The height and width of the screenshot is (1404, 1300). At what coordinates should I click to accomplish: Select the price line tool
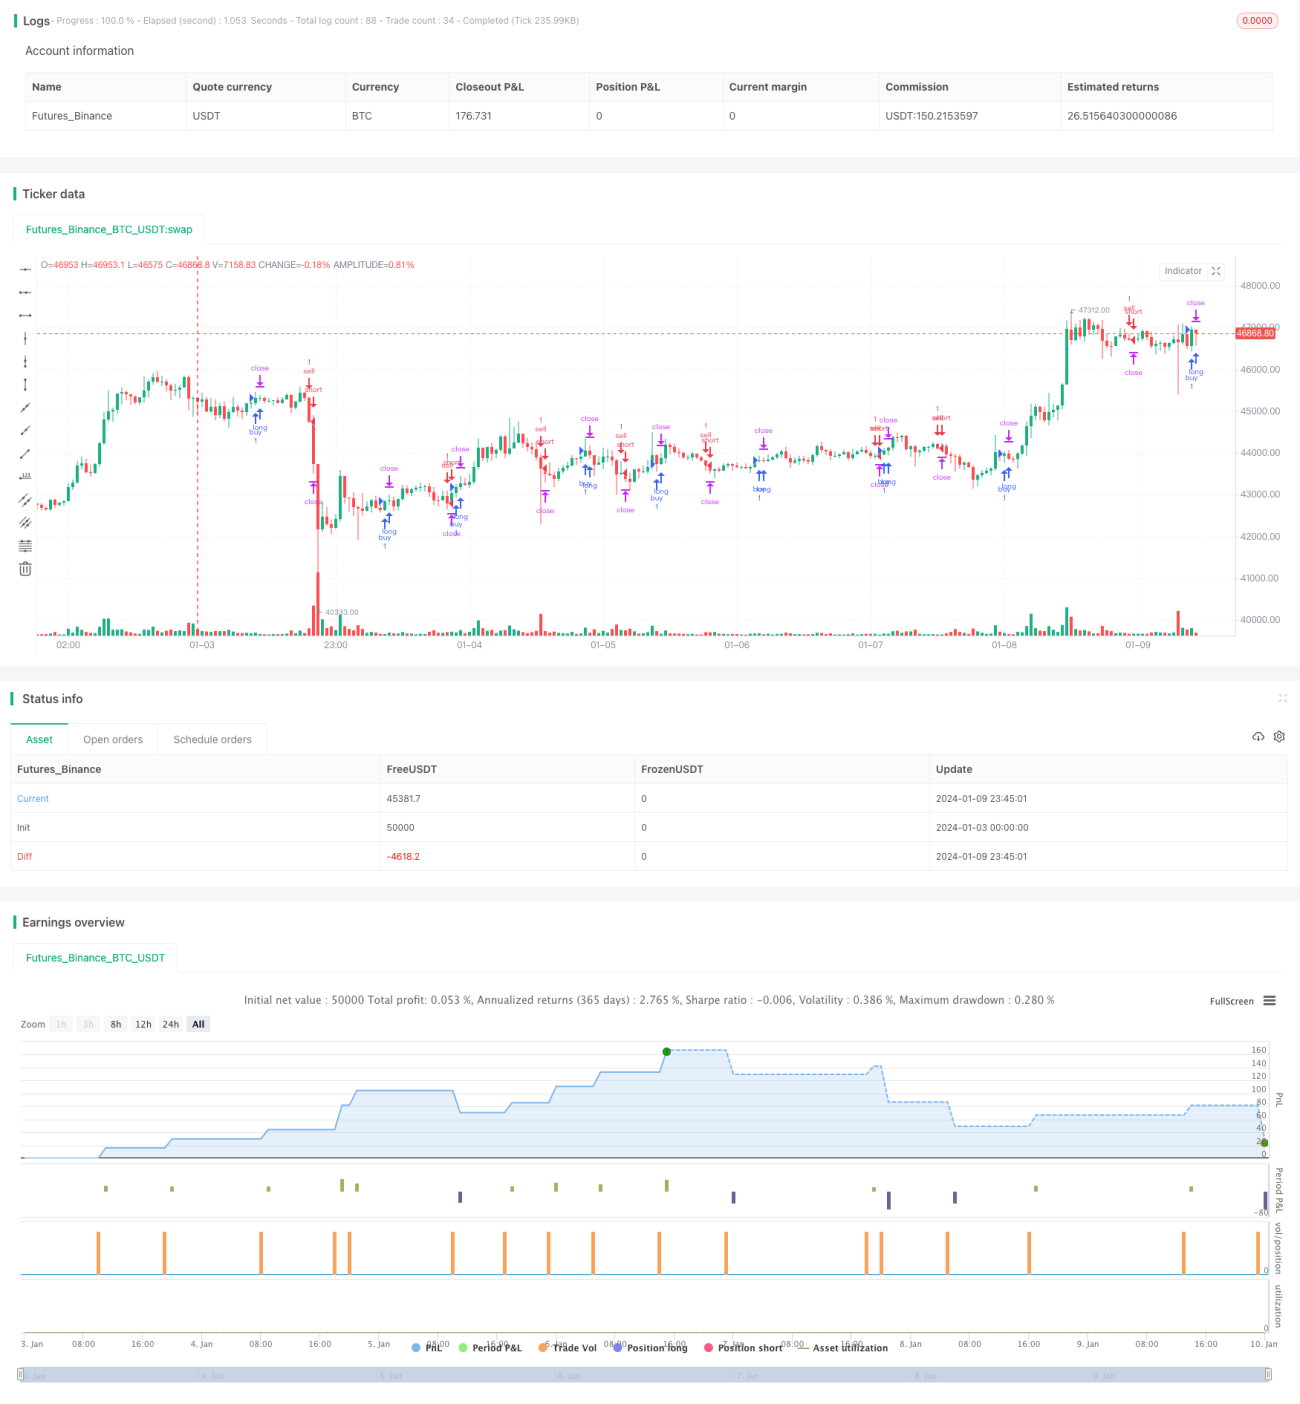25,476
